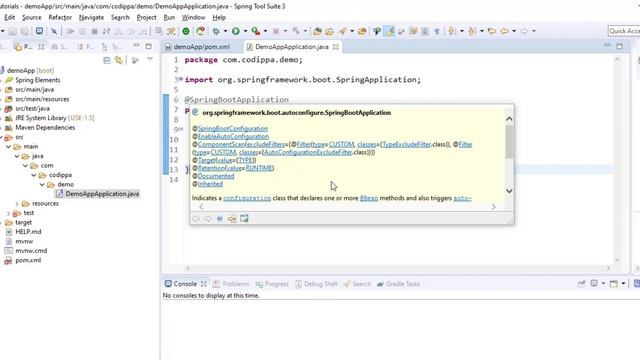Viewport: 640px width, 360px height.
Task: Click the Back navigation yellow arrow
Action: [504, 31]
